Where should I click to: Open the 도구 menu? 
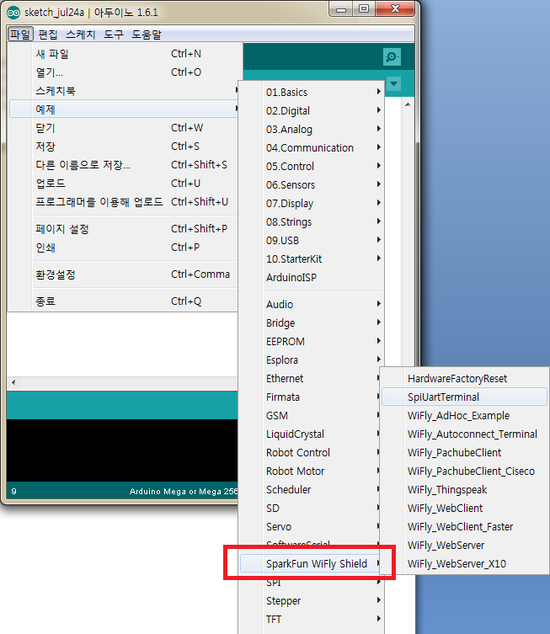click(x=113, y=34)
